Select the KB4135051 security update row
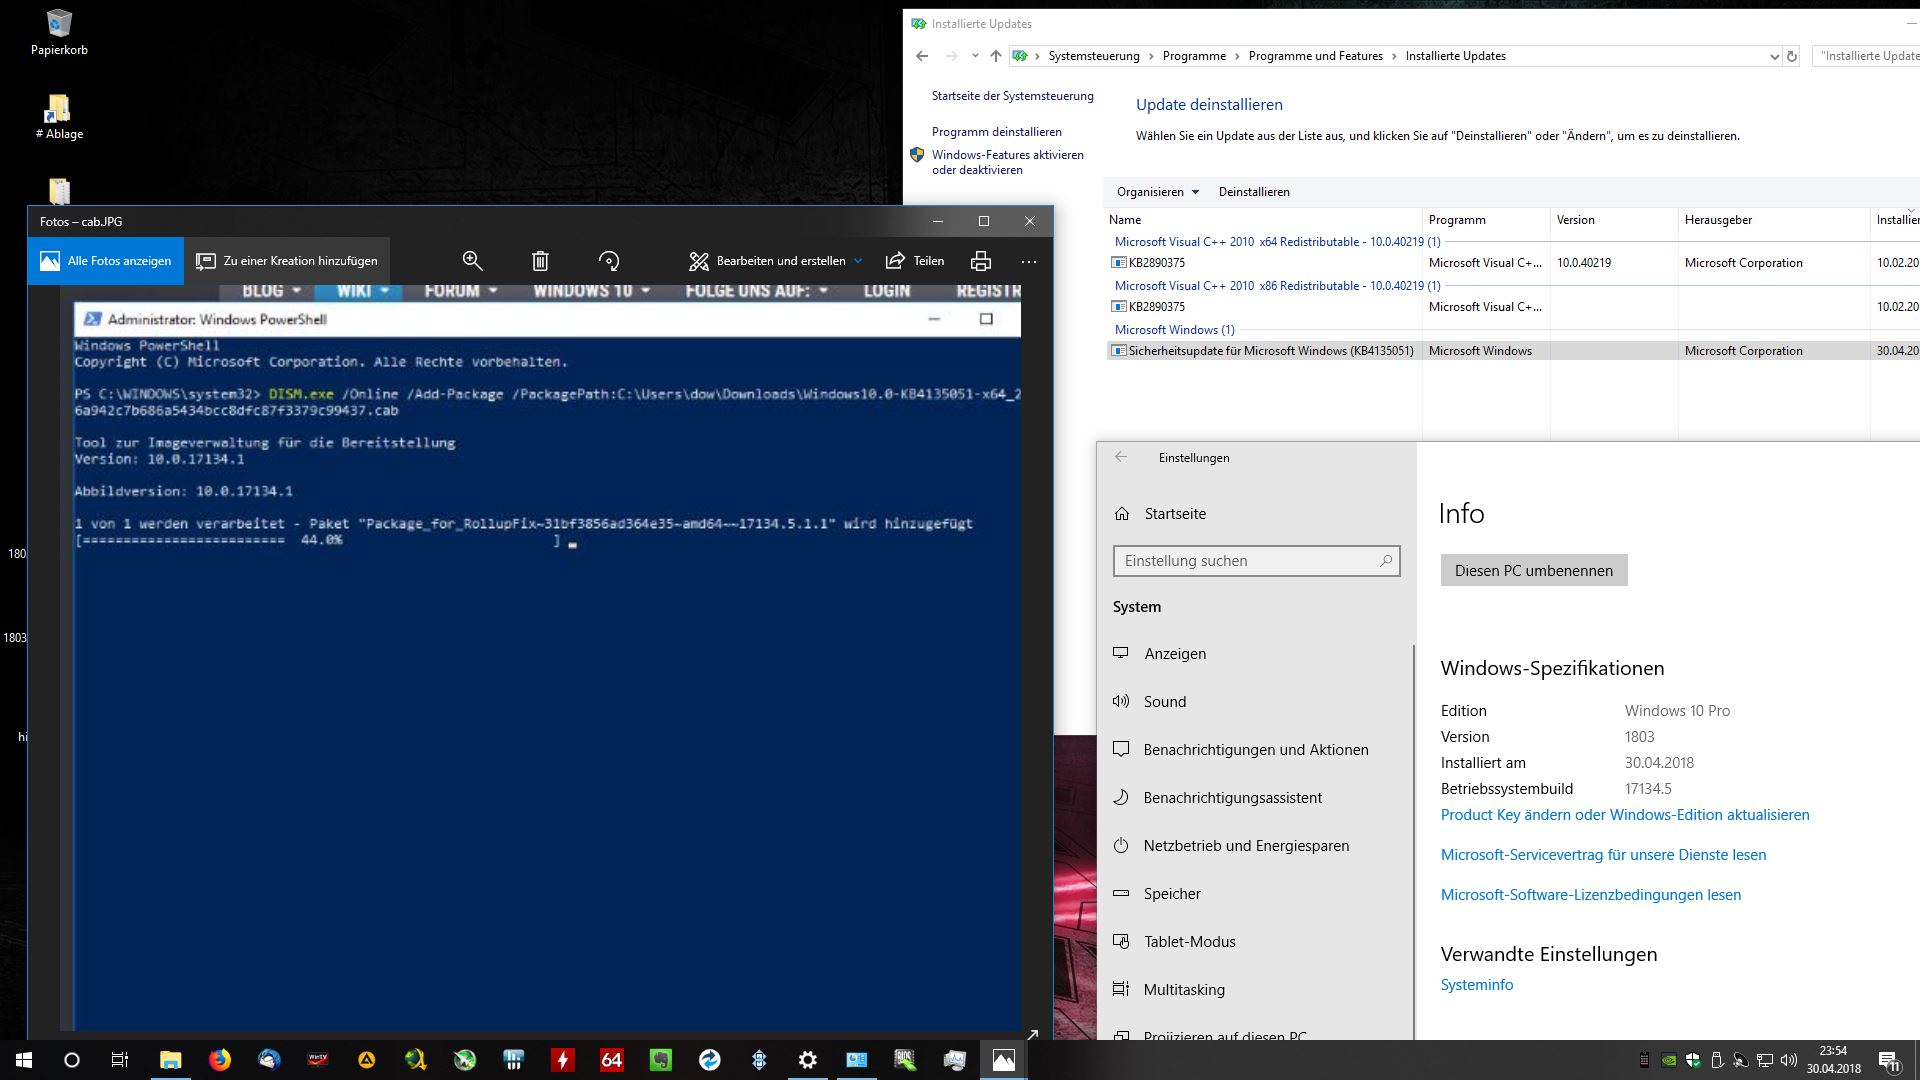Screen dimensions: 1920x1080 1270,351
